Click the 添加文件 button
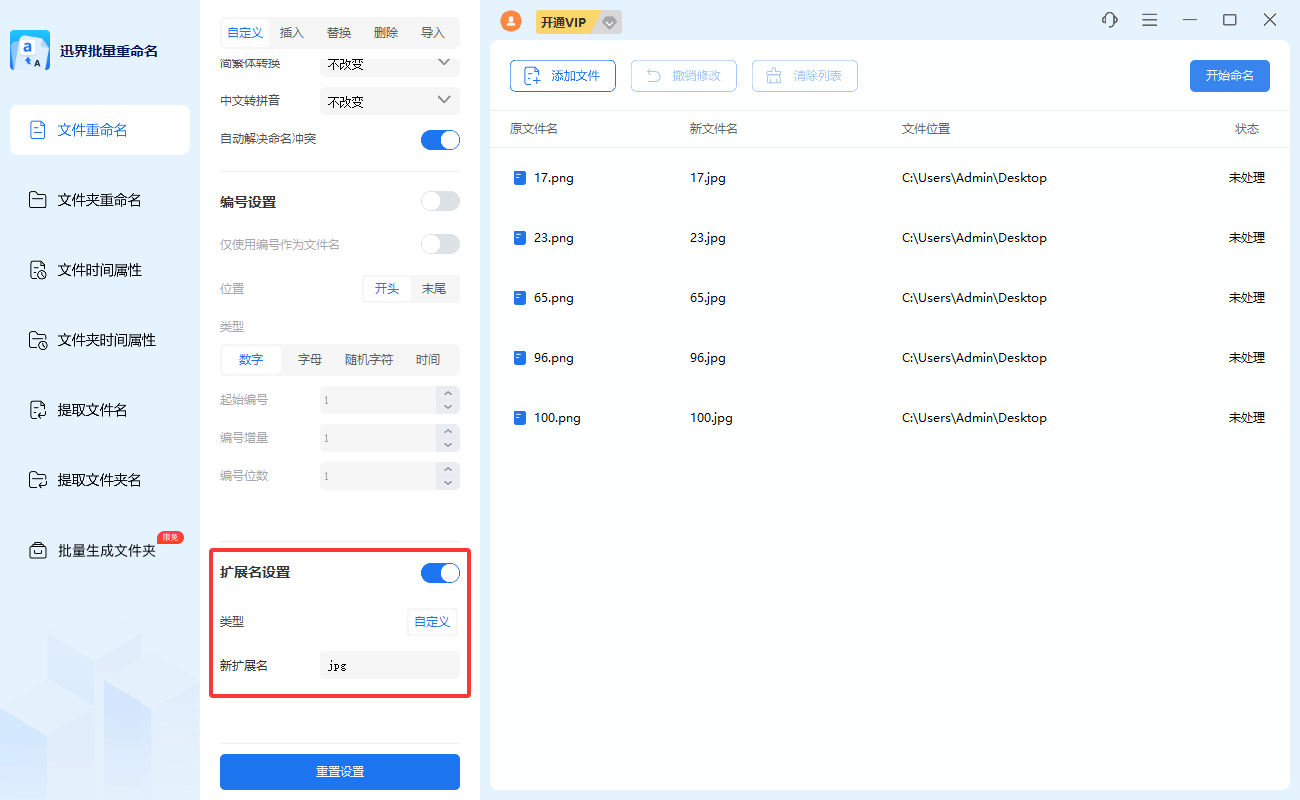The height and width of the screenshot is (800, 1300). [x=562, y=76]
